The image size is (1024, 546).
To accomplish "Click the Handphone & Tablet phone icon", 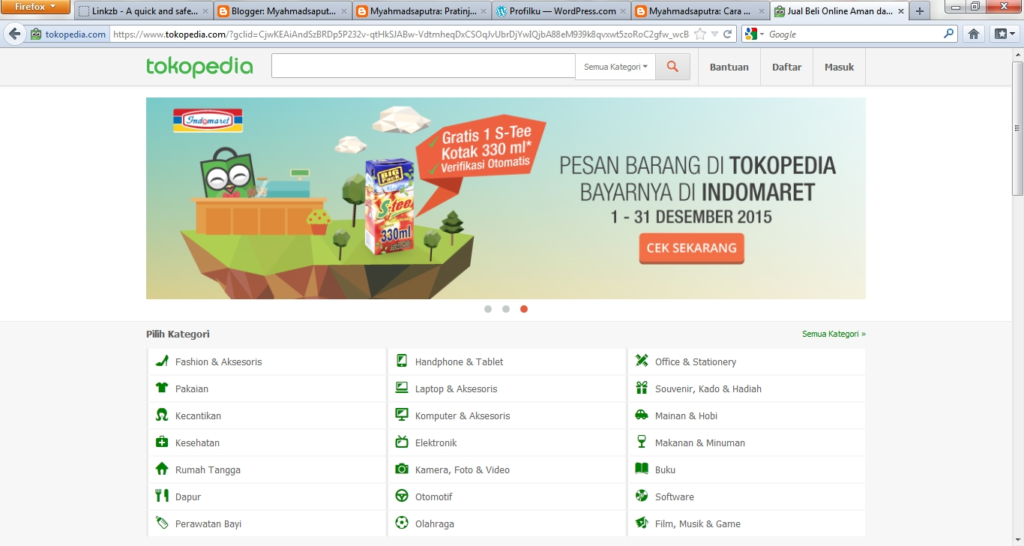I will (x=402, y=361).
